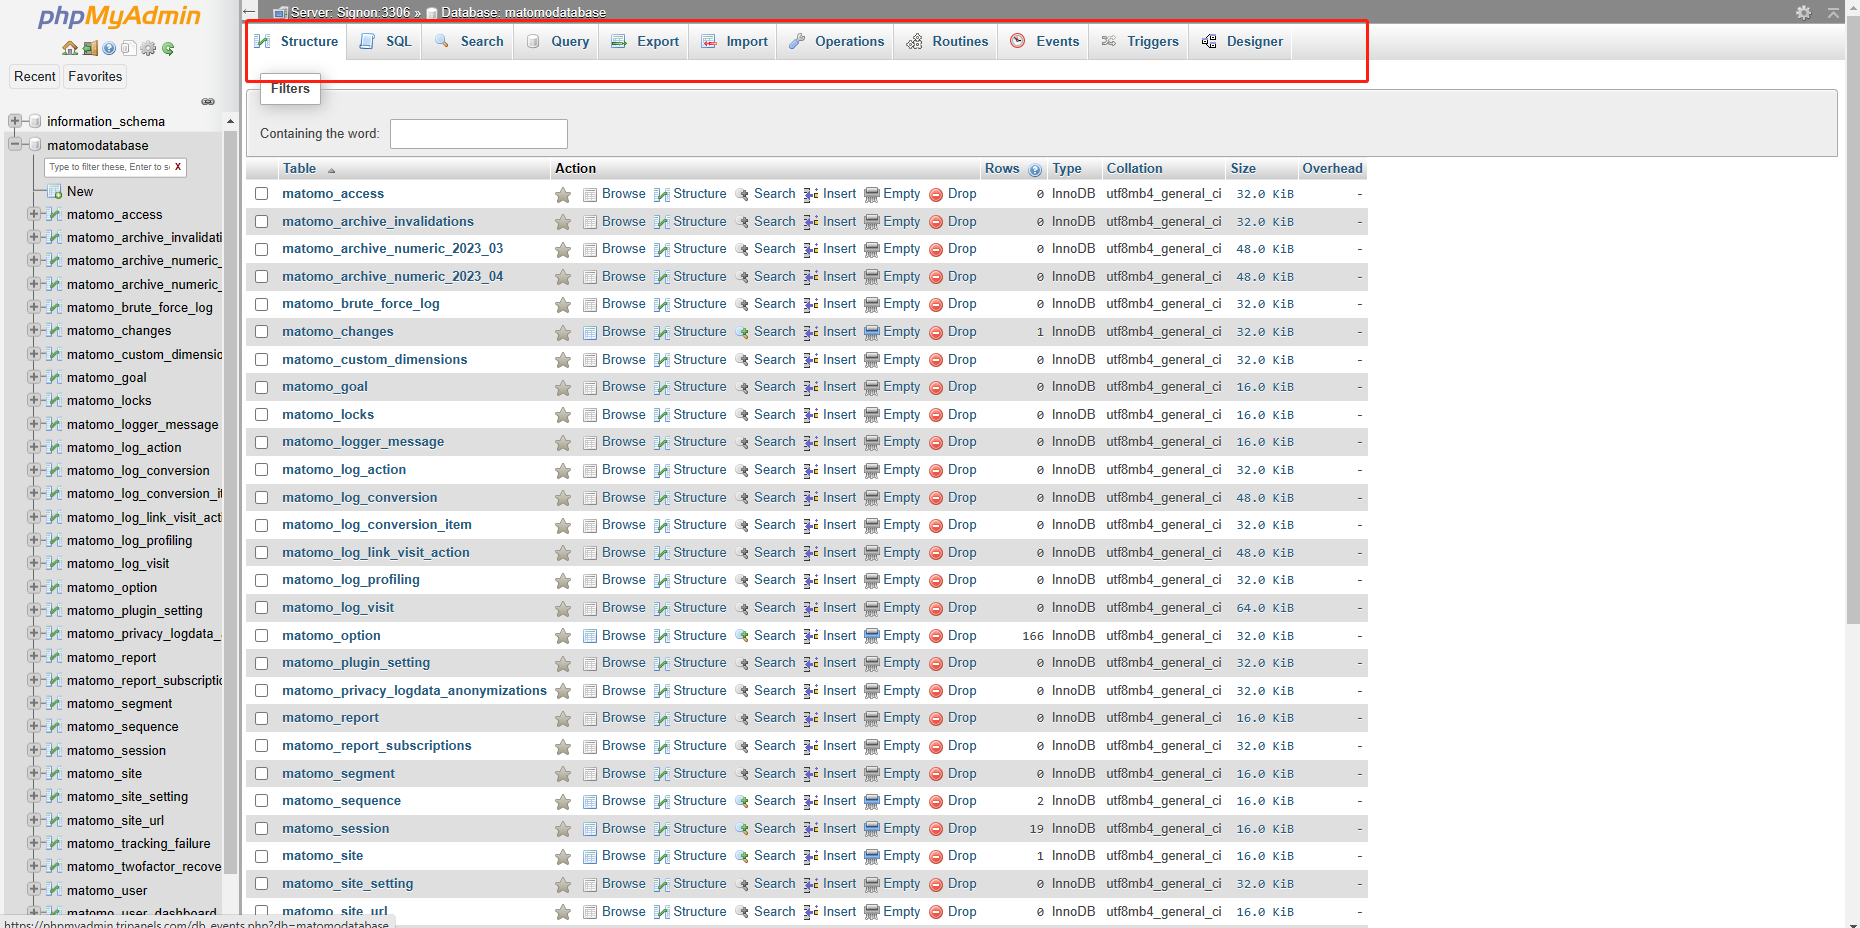Check the matomo_report row checkbox
Screen dimensions: 1860x928
(x=261, y=718)
